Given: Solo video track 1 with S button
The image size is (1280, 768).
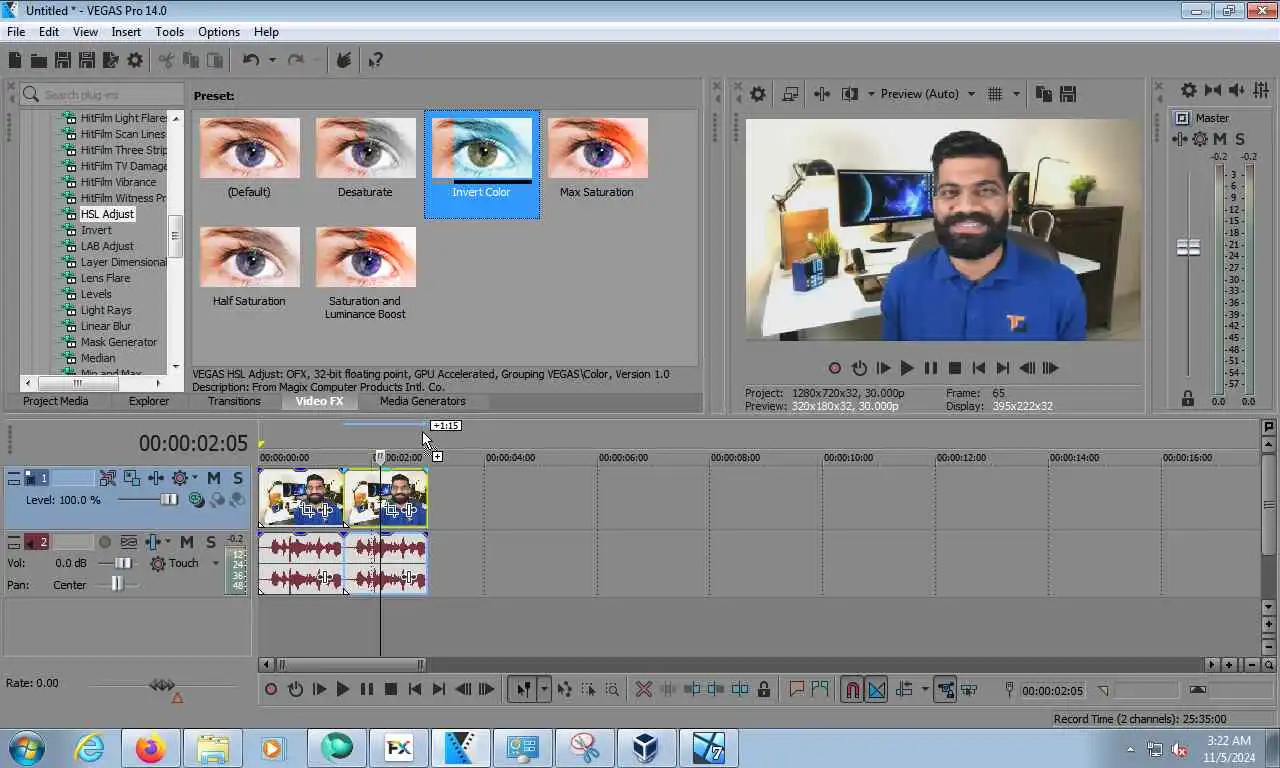Looking at the screenshot, I should point(238,478).
